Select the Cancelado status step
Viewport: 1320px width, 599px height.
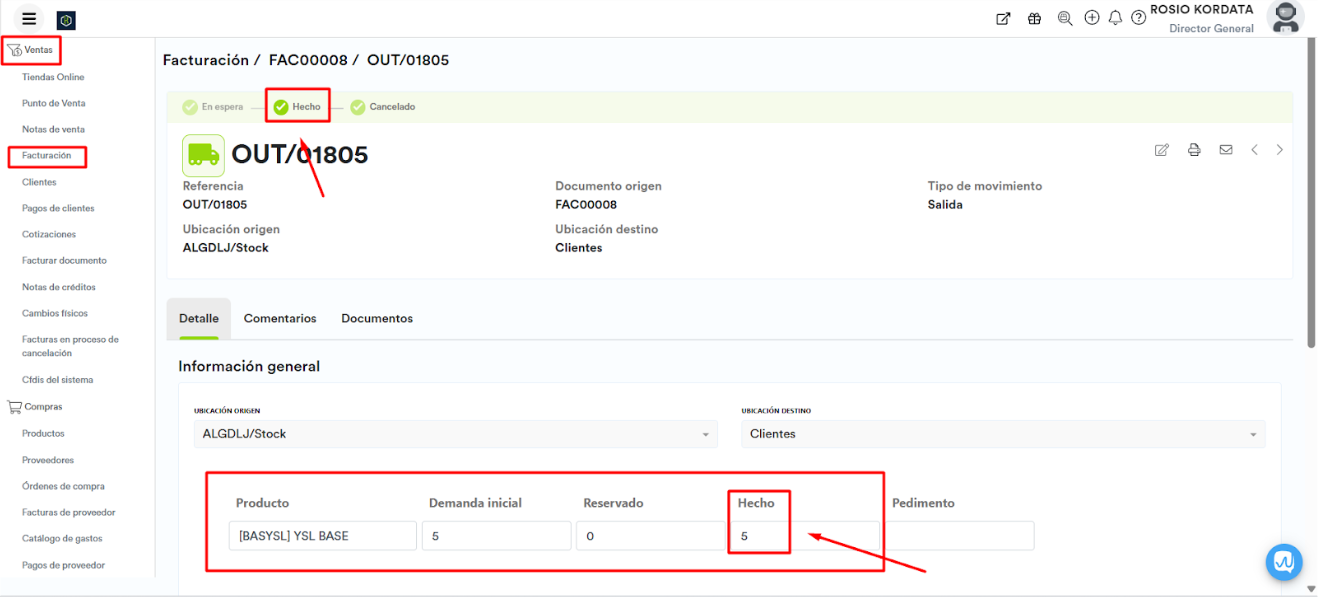[x=382, y=107]
